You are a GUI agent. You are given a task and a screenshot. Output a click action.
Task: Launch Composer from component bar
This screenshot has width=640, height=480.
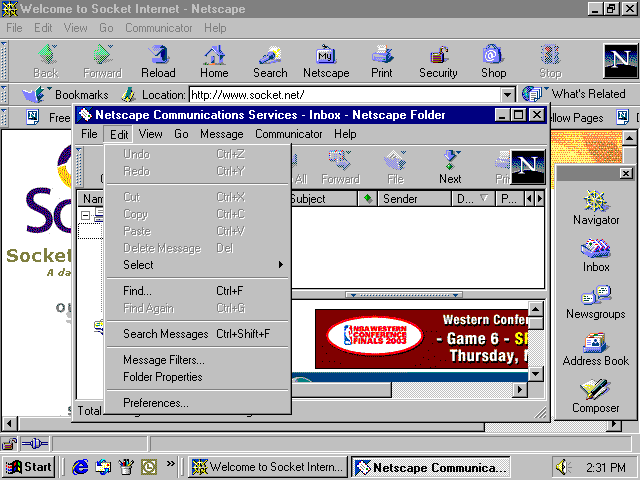pyautogui.click(x=596, y=396)
